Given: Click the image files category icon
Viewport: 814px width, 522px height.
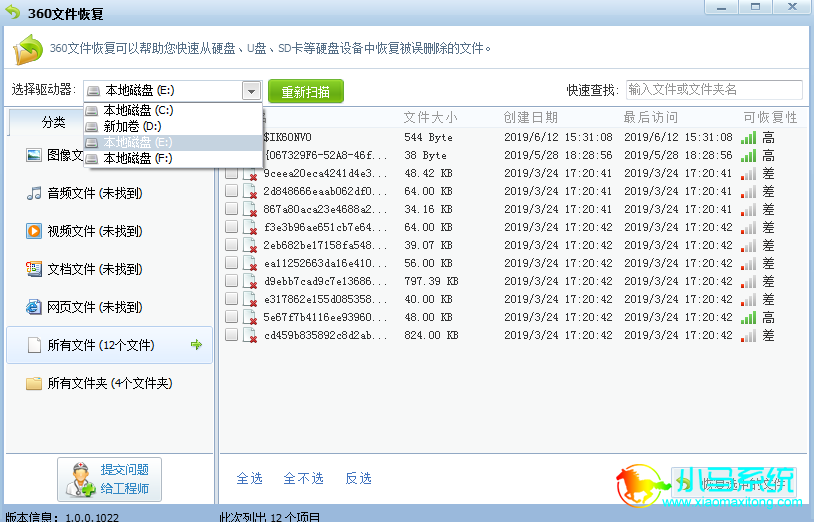Looking at the screenshot, I should point(34,155).
